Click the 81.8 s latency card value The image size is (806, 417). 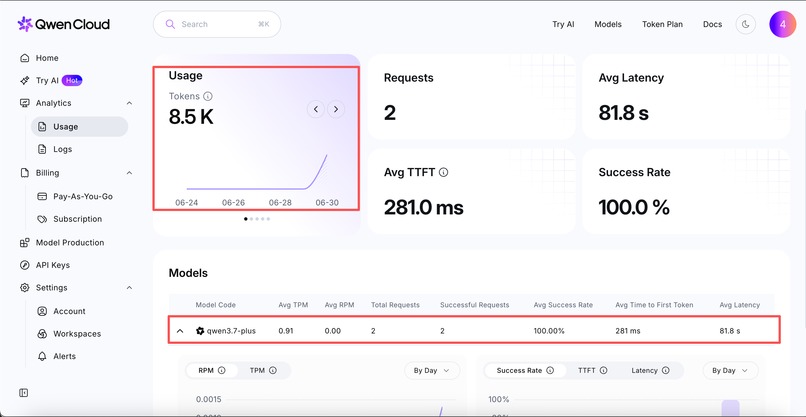(624, 113)
